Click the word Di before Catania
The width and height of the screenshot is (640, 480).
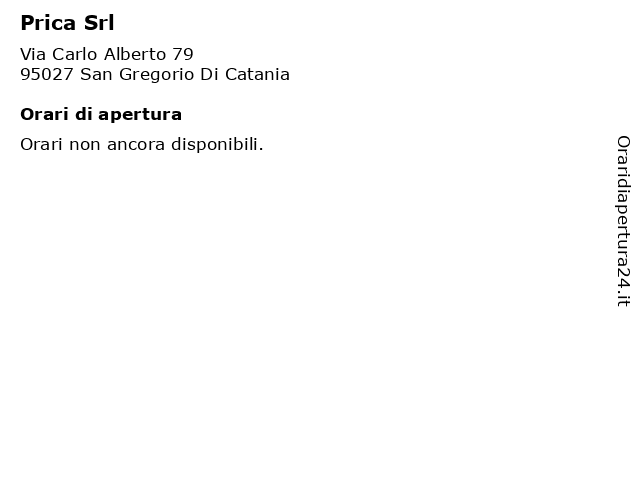209,75
